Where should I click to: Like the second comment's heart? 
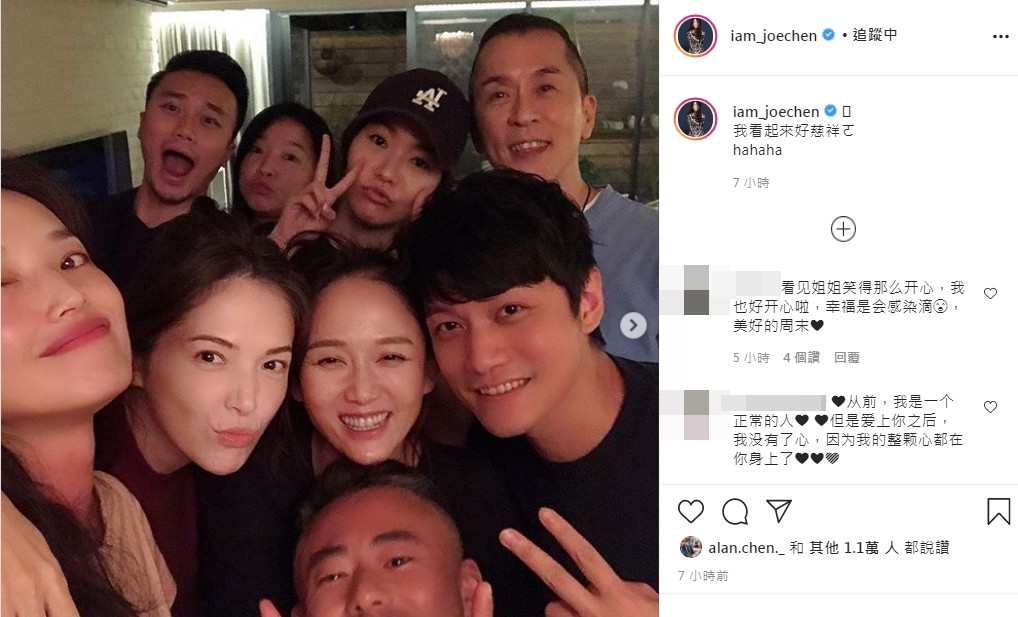click(x=990, y=407)
